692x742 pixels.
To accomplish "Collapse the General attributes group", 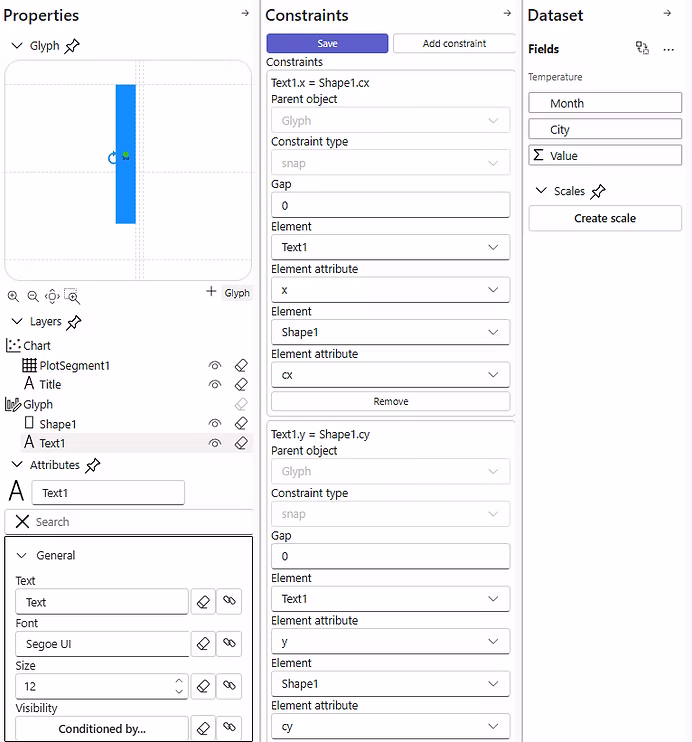I will [21, 555].
